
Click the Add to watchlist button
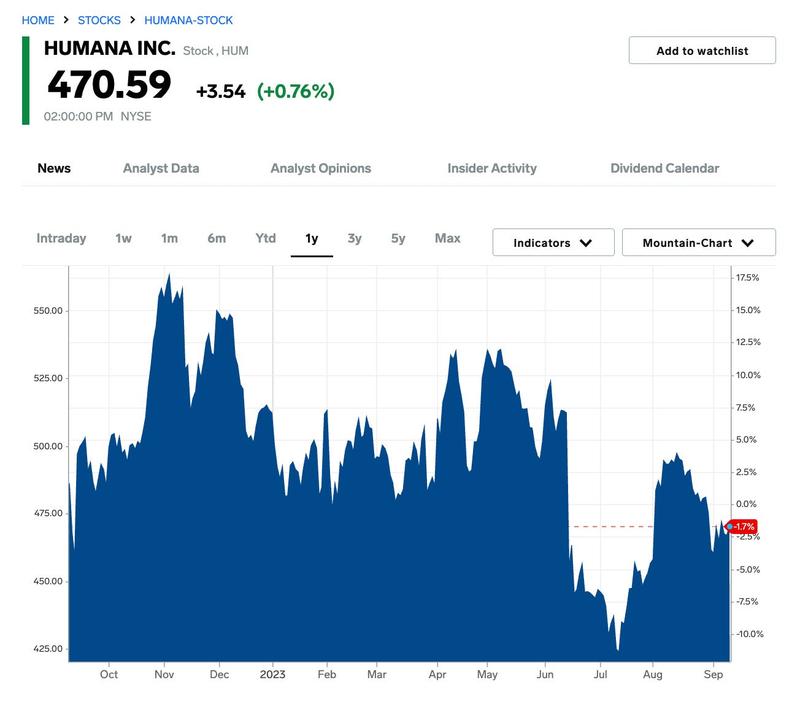coord(702,51)
